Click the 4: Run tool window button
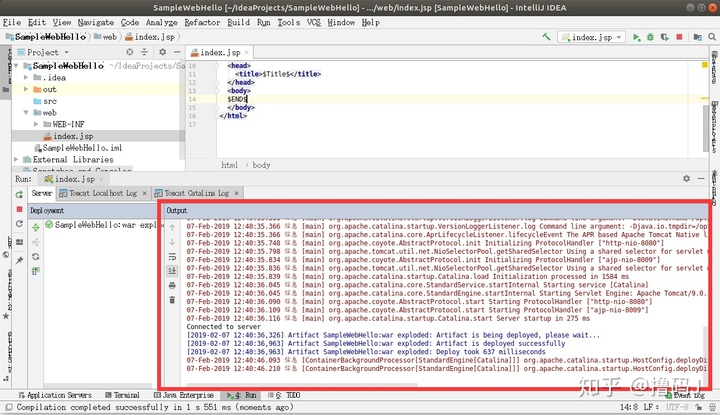720x415 pixels. [242, 395]
